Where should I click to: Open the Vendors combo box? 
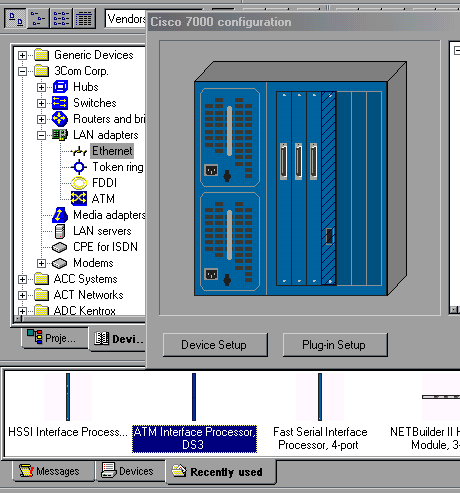click(126, 19)
